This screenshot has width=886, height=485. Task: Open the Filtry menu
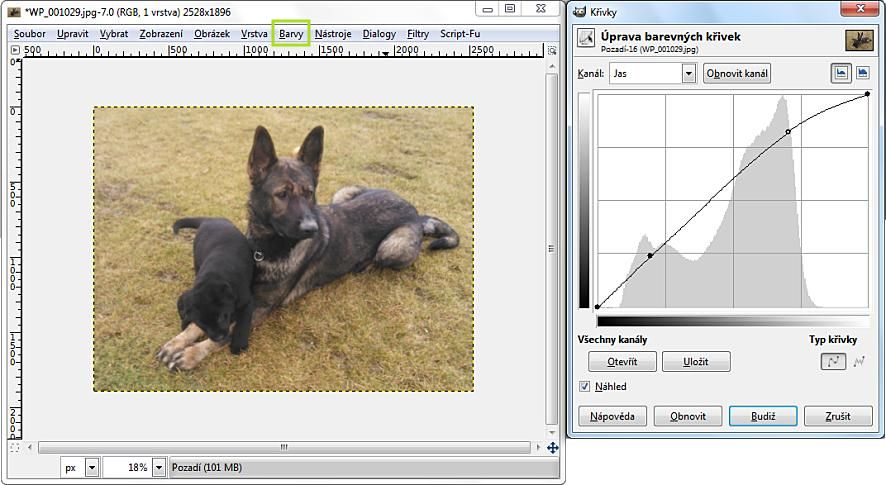pyautogui.click(x=418, y=33)
